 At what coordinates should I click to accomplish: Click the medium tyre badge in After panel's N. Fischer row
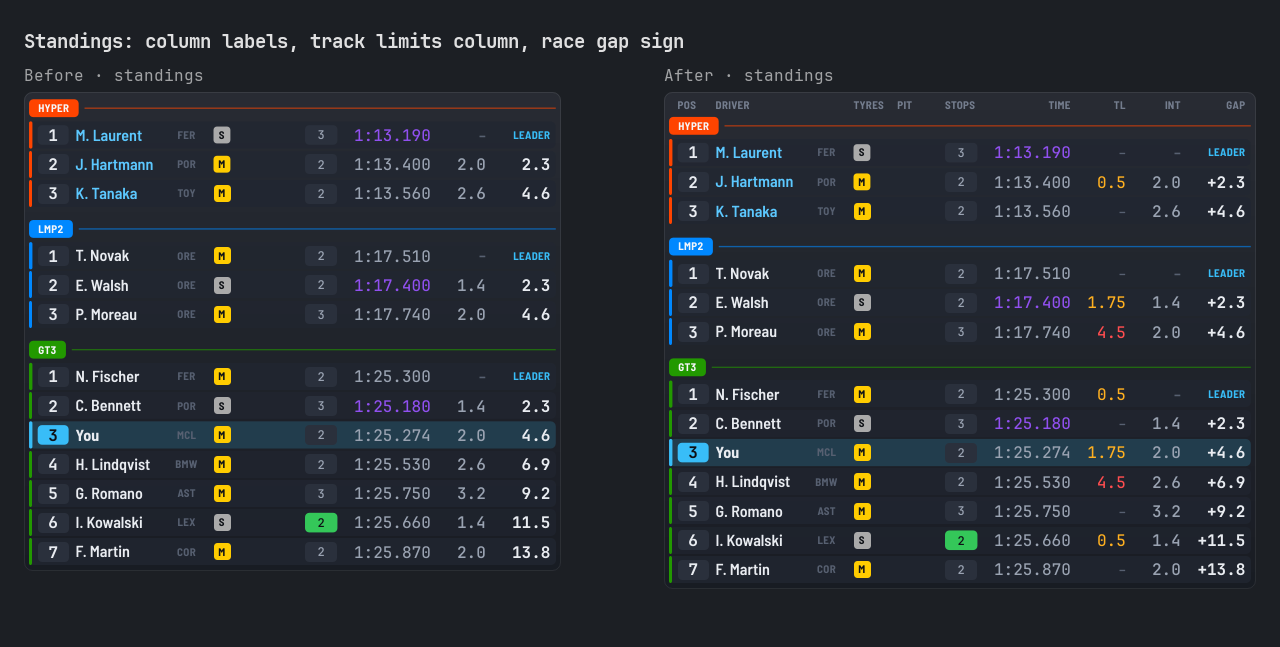point(862,394)
